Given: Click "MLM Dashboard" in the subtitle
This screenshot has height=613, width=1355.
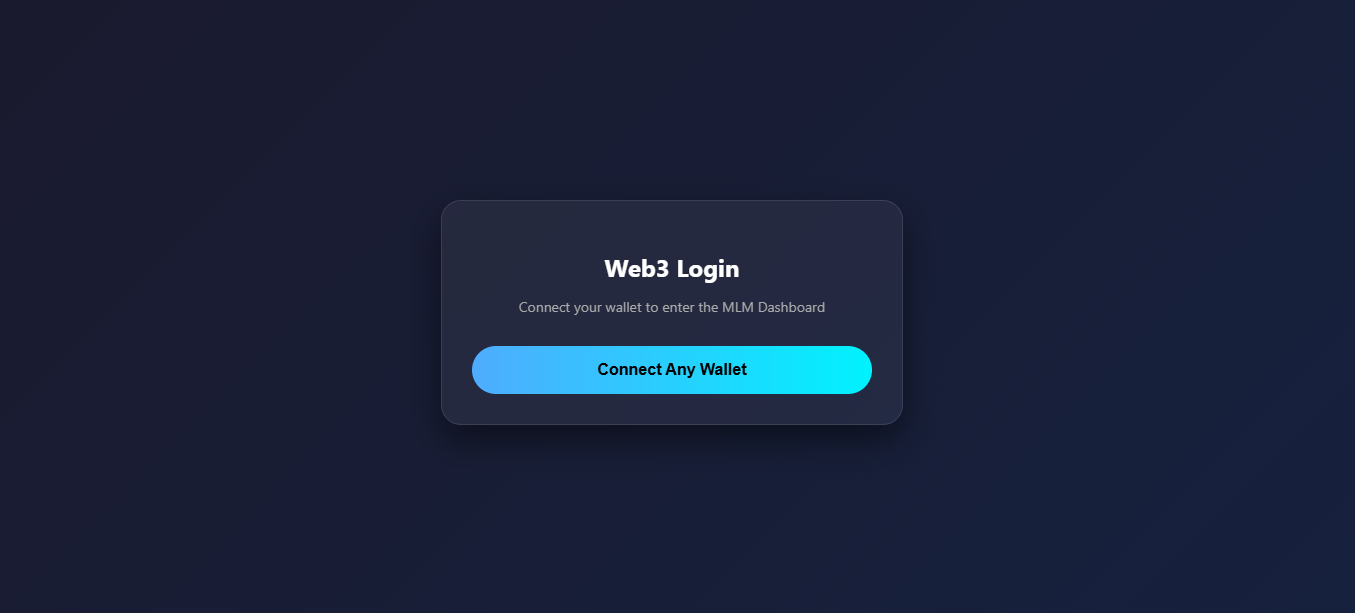Looking at the screenshot, I should tap(774, 308).
